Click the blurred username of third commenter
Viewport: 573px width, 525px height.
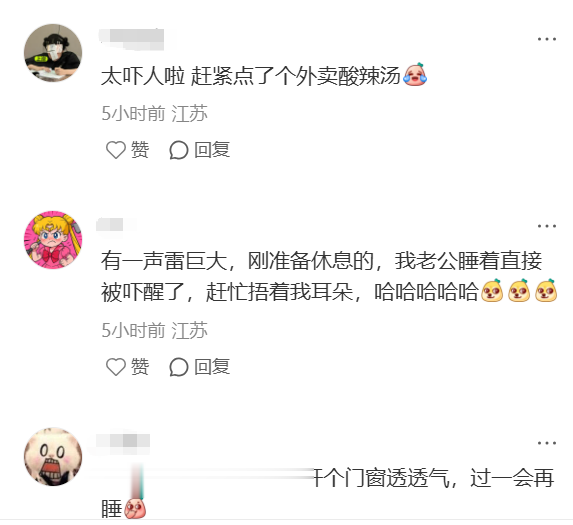coord(123,441)
